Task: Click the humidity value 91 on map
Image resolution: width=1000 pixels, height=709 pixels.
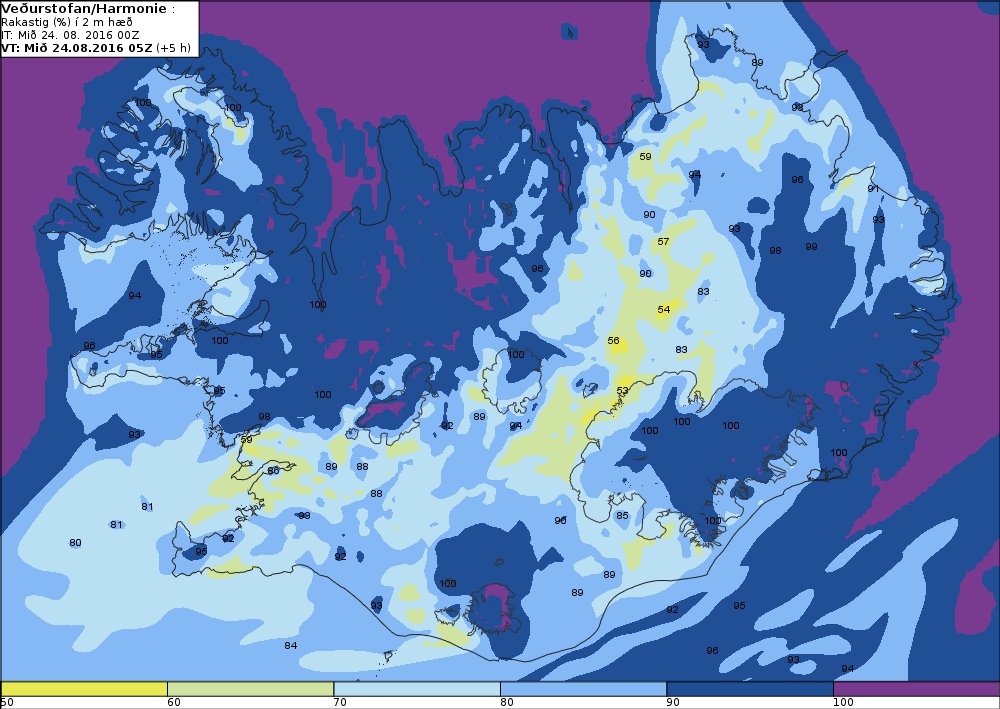Action: tap(874, 188)
